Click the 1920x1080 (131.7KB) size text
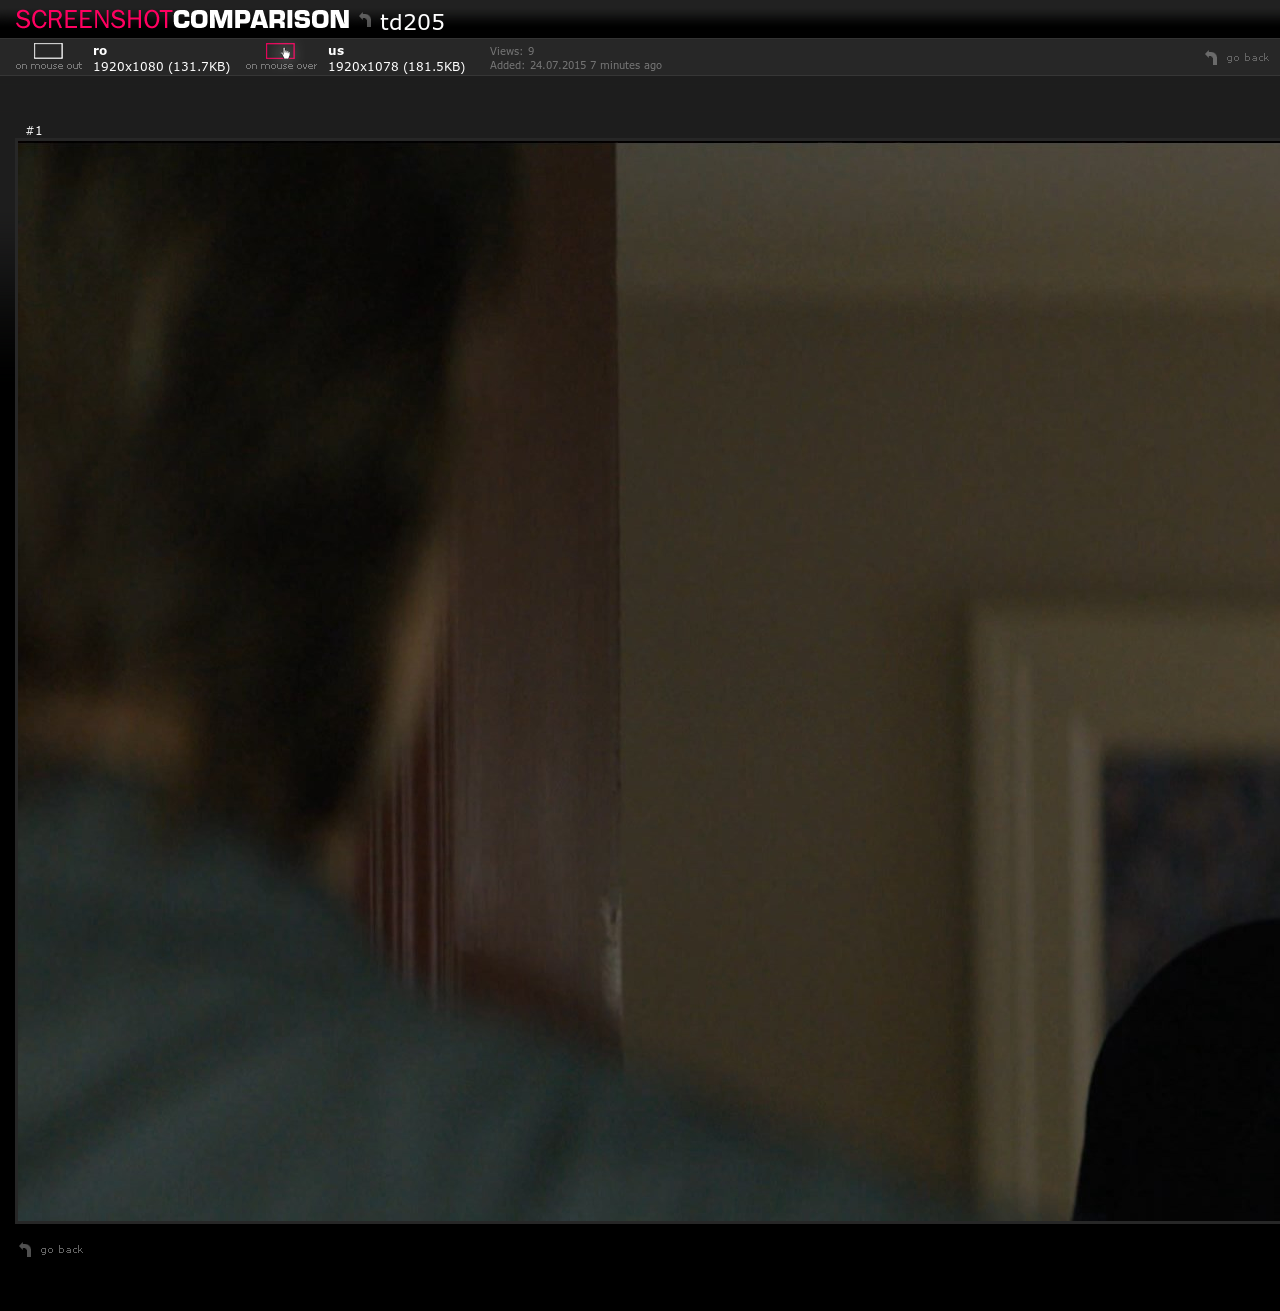The height and width of the screenshot is (1311, 1280). (162, 67)
